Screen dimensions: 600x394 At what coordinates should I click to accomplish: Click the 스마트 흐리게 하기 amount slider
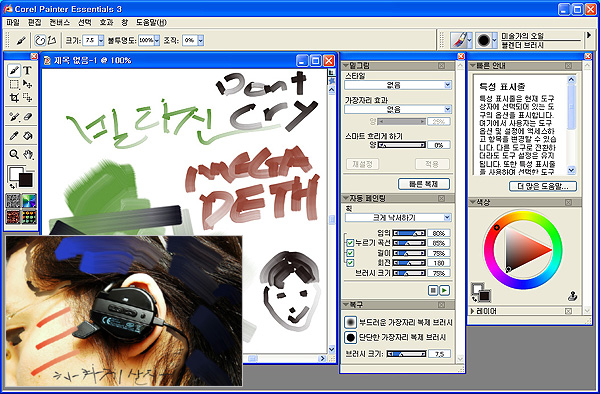coord(401,145)
